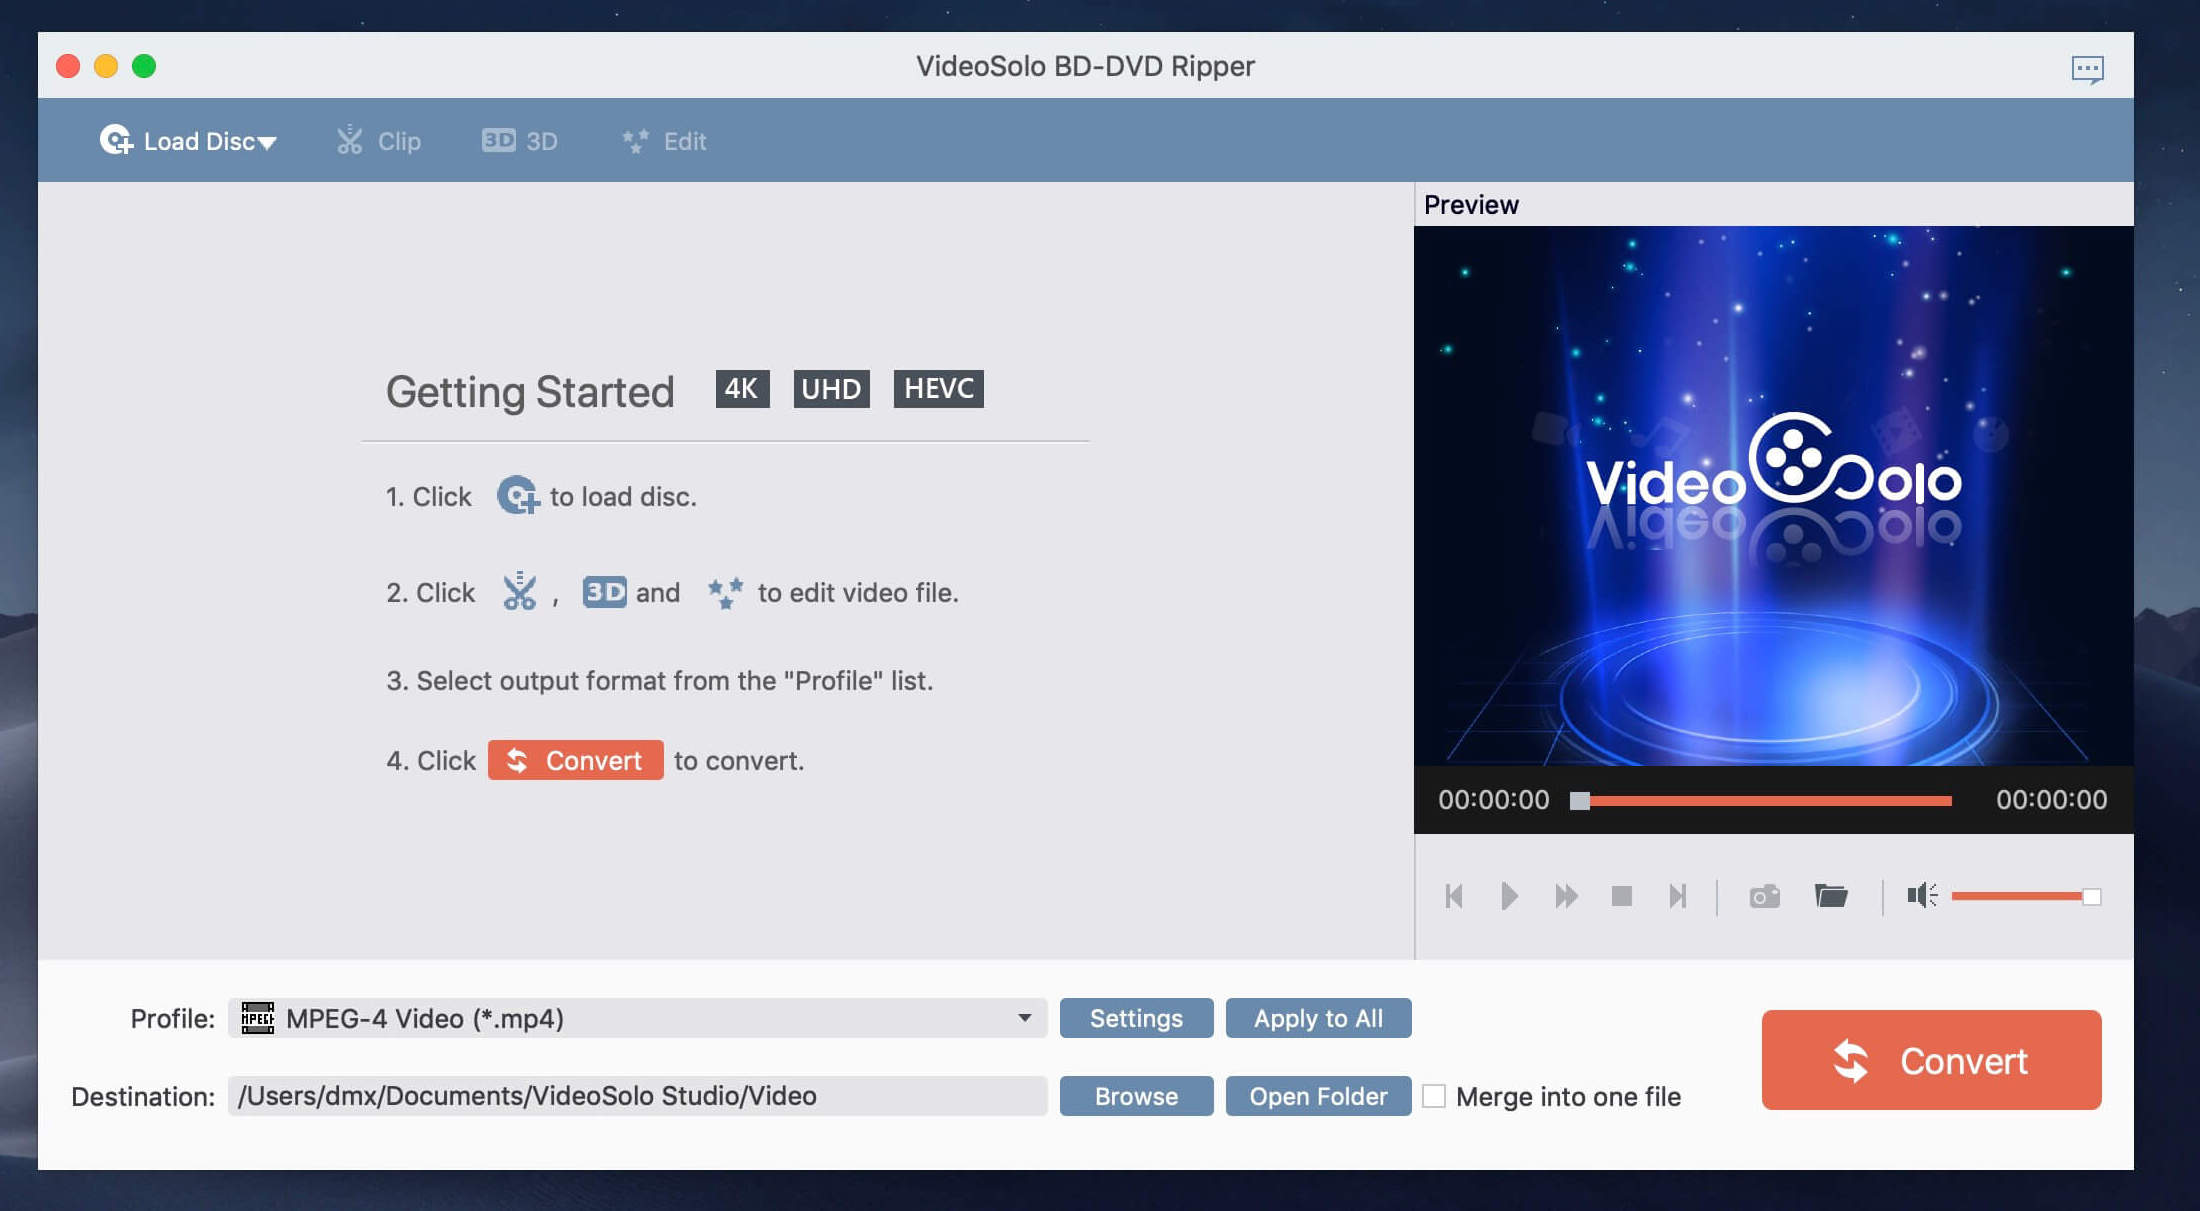Maximize window with the green button

pyautogui.click(x=144, y=66)
